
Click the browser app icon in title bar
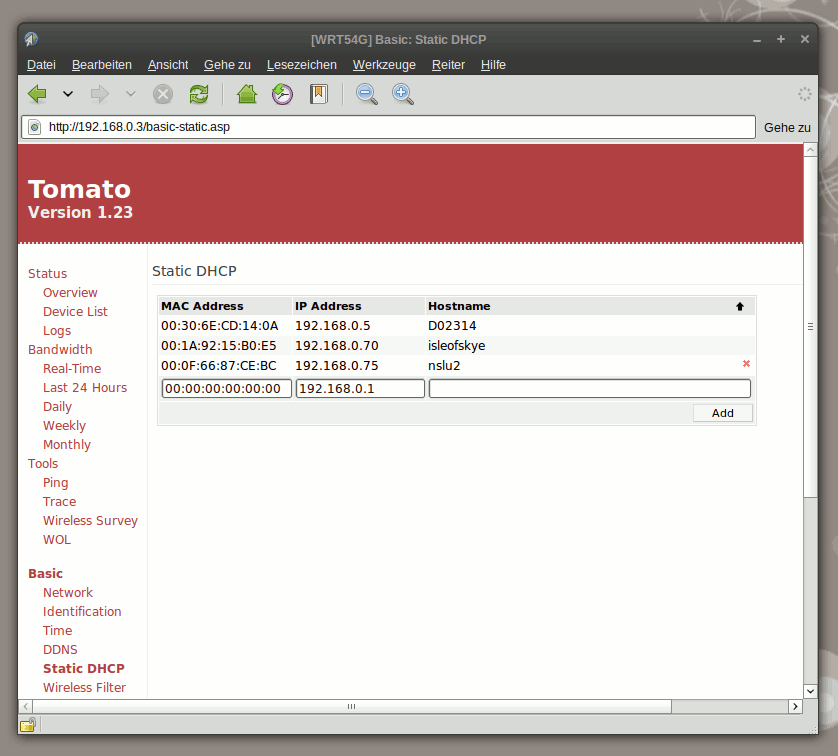pos(31,39)
